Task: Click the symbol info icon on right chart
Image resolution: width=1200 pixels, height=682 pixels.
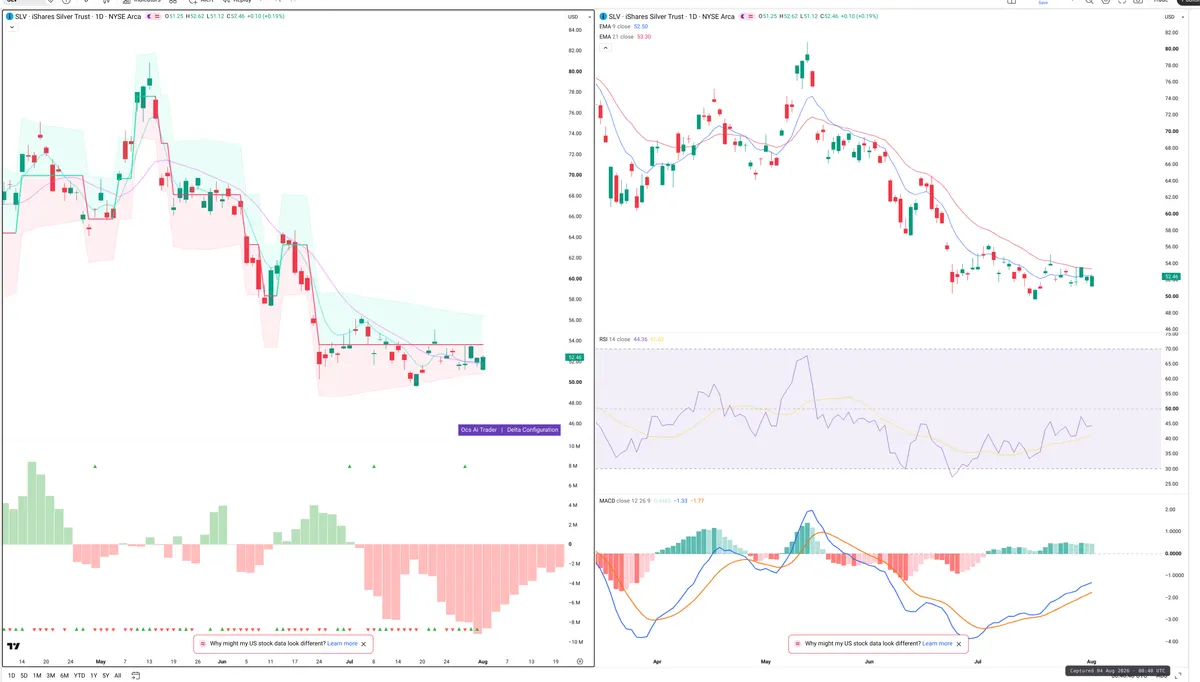Action: 602,17
